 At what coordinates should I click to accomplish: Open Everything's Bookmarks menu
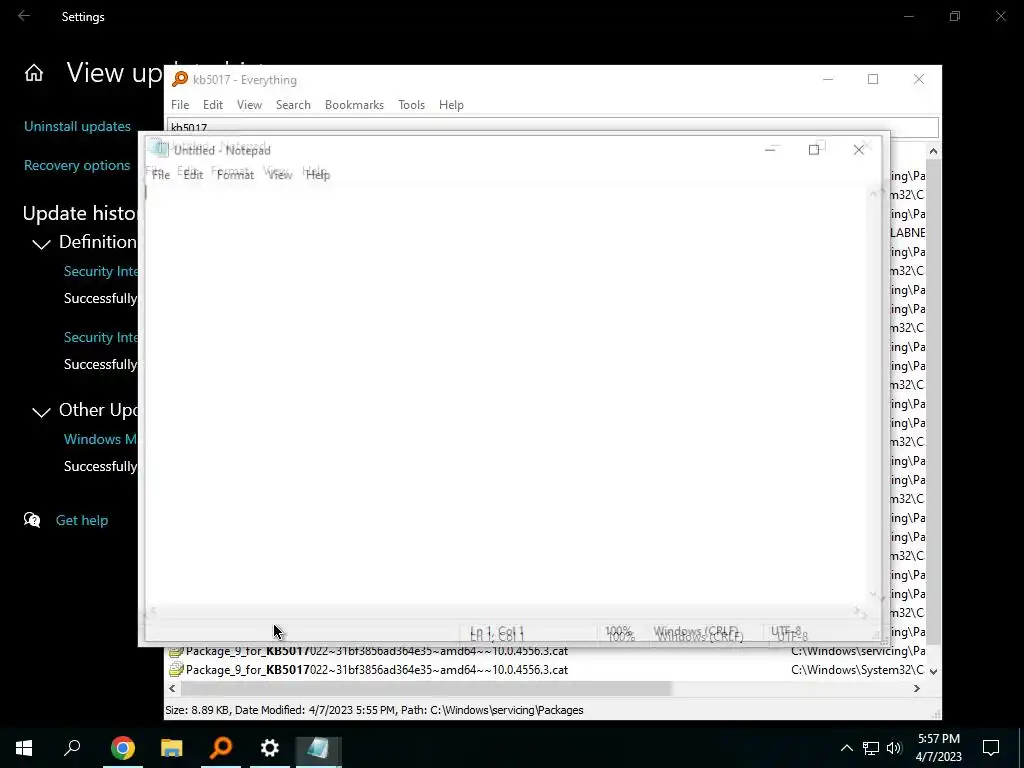[x=354, y=104]
